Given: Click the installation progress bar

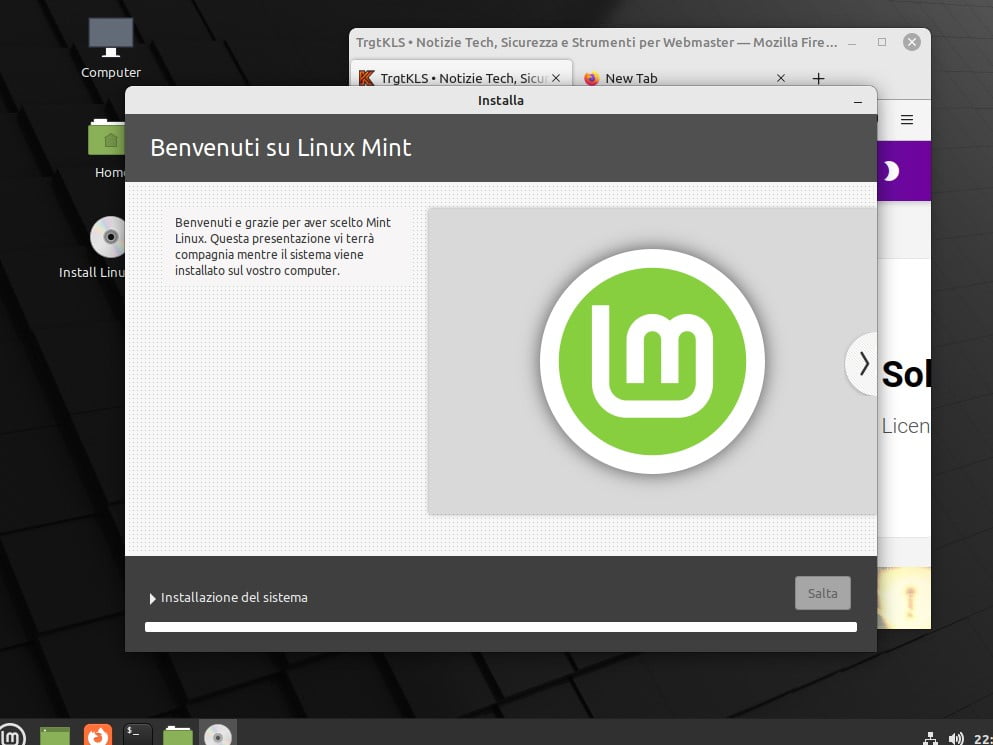Looking at the screenshot, I should pos(500,627).
